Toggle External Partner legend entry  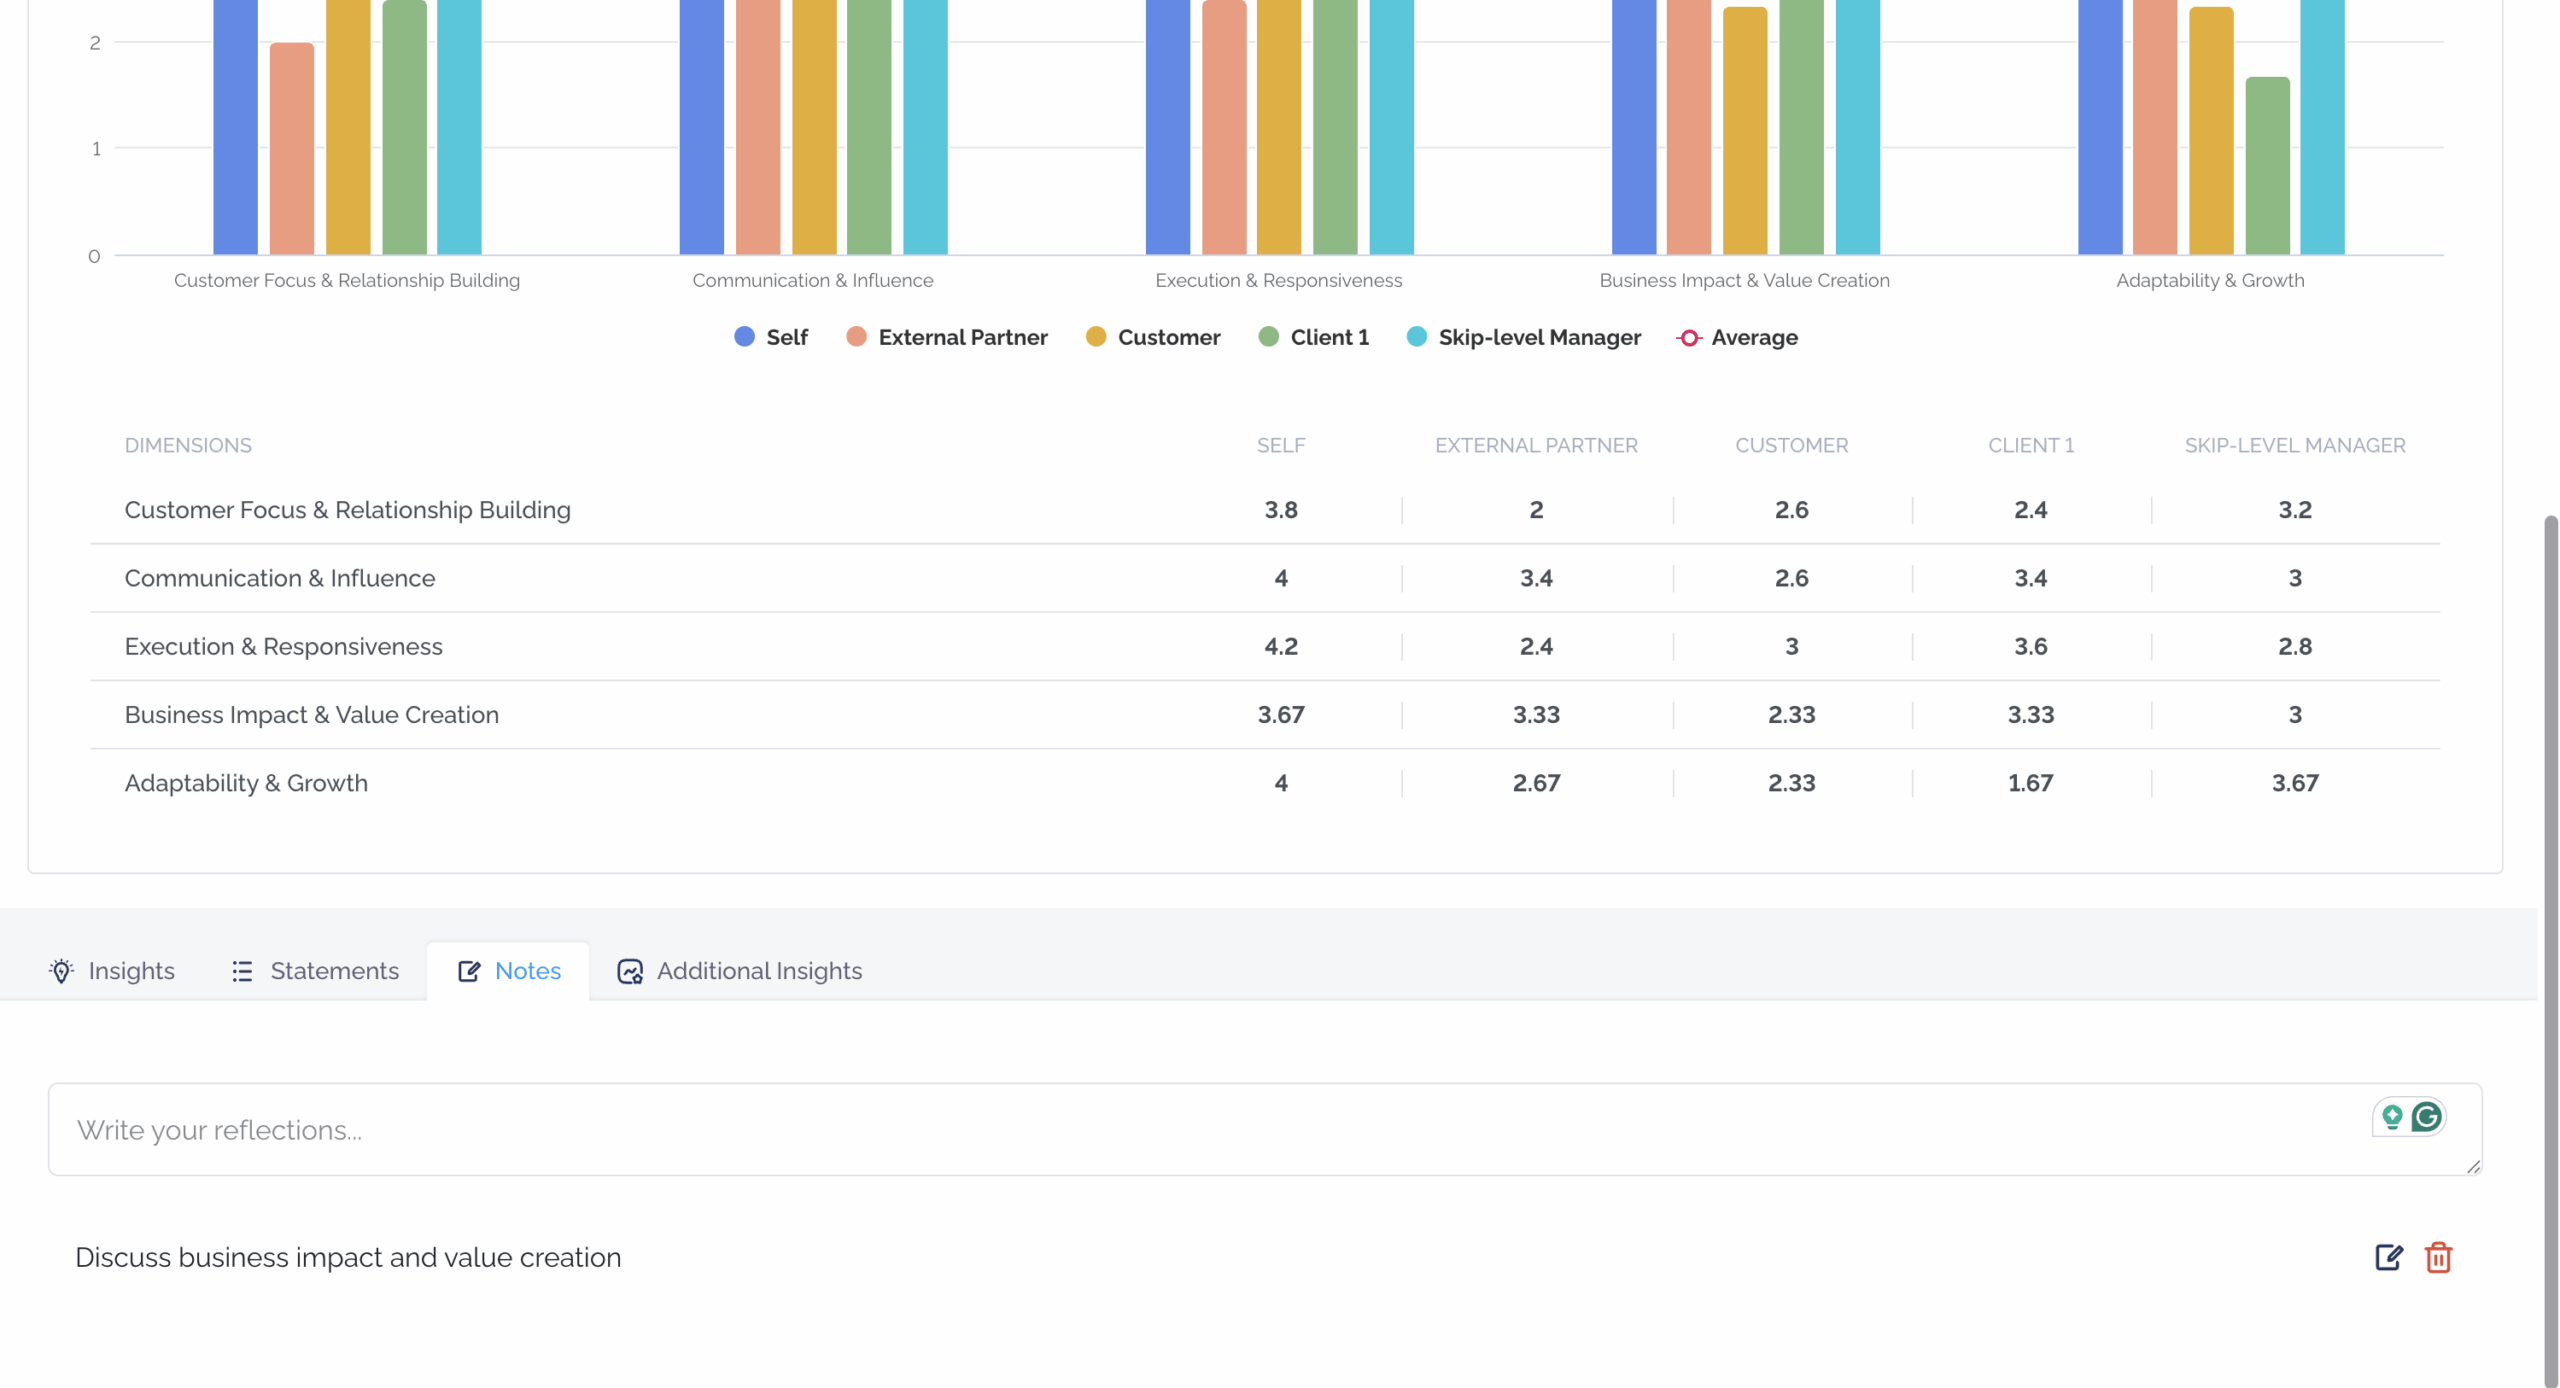point(946,337)
